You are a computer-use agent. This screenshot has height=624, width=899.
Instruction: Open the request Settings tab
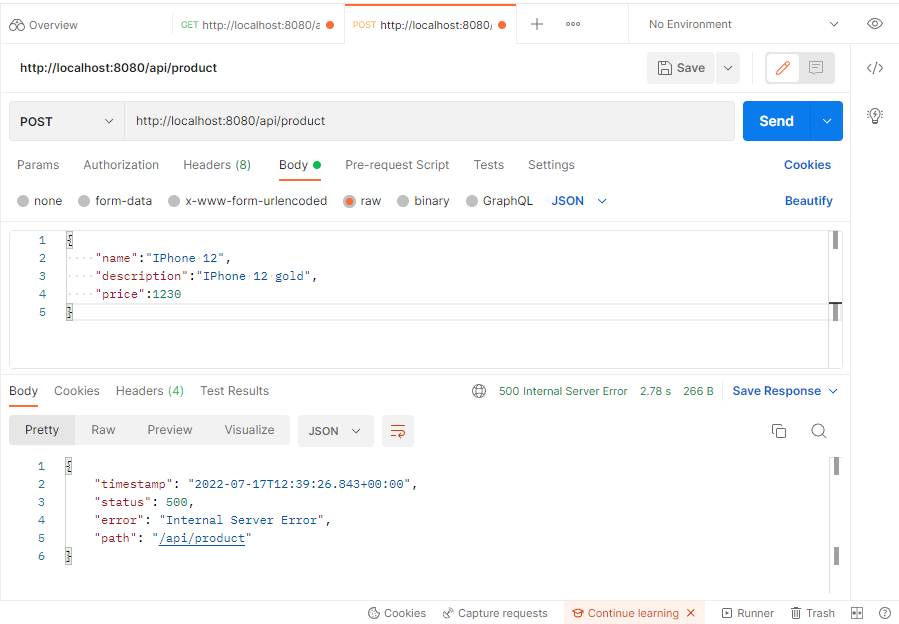point(551,165)
